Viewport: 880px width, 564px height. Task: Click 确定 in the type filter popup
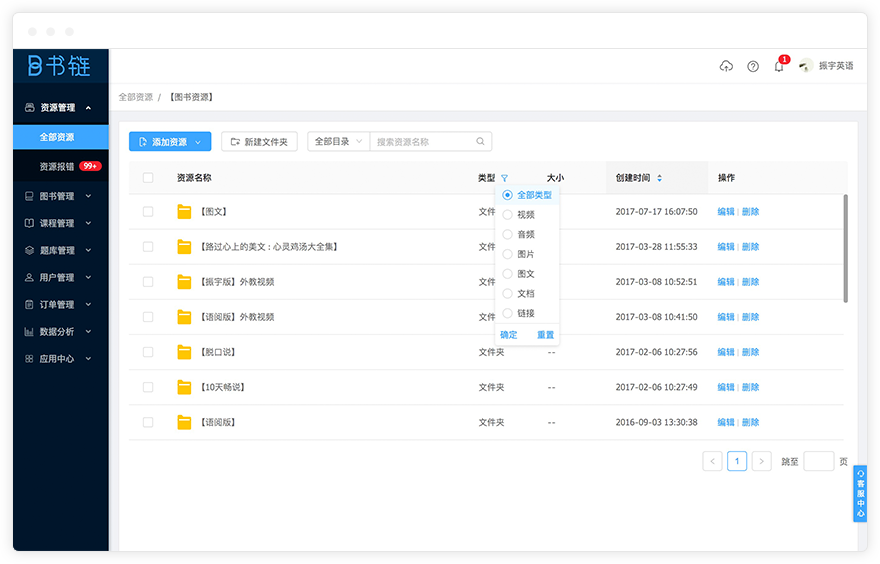tap(509, 335)
